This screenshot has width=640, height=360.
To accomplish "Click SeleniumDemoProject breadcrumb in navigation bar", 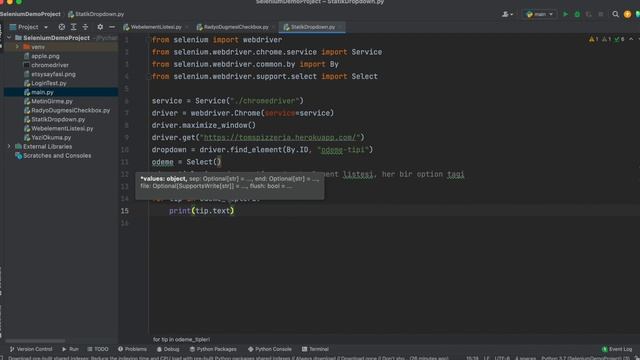I will tap(30, 14).
